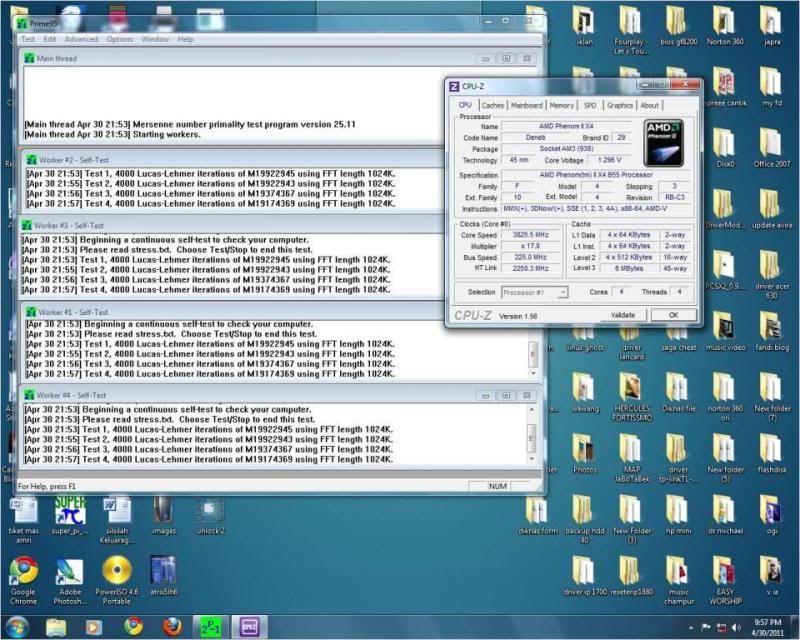The width and height of the screenshot is (800, 640).
Task: Show hidden system tray icons arrow
Action: tap(691, 628)
